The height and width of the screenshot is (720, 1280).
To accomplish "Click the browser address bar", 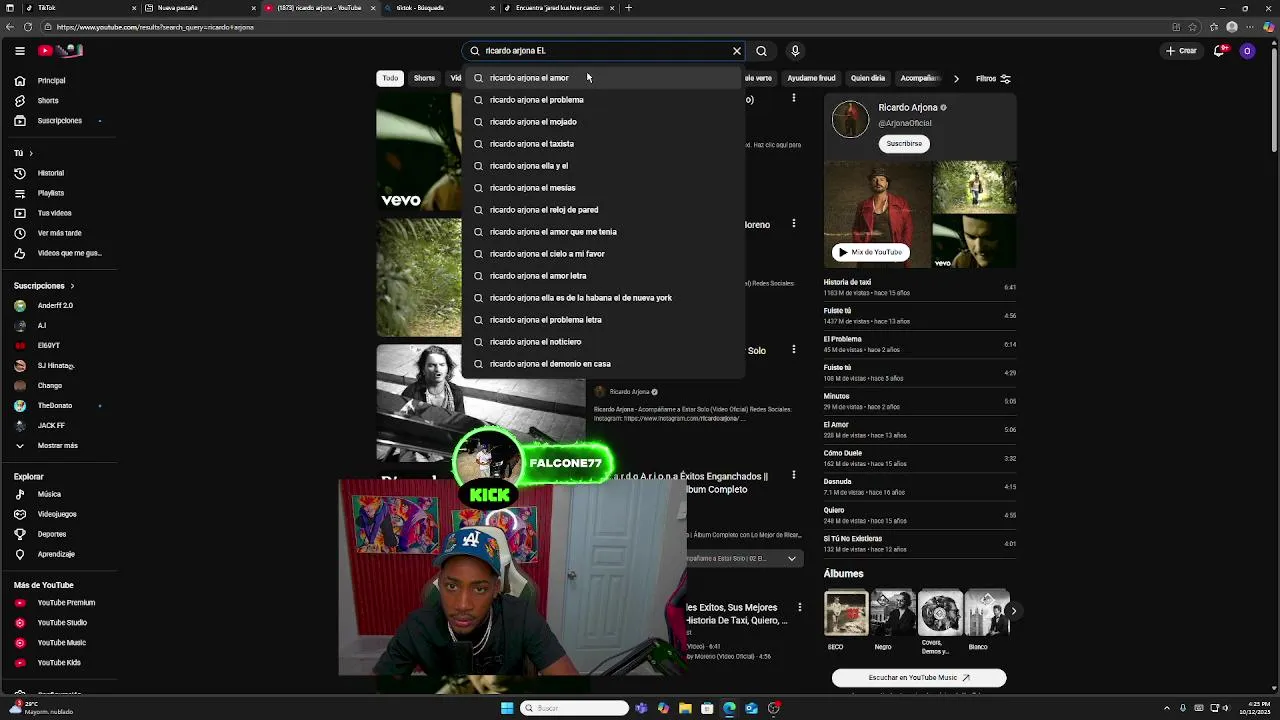I will coord(600,27).
